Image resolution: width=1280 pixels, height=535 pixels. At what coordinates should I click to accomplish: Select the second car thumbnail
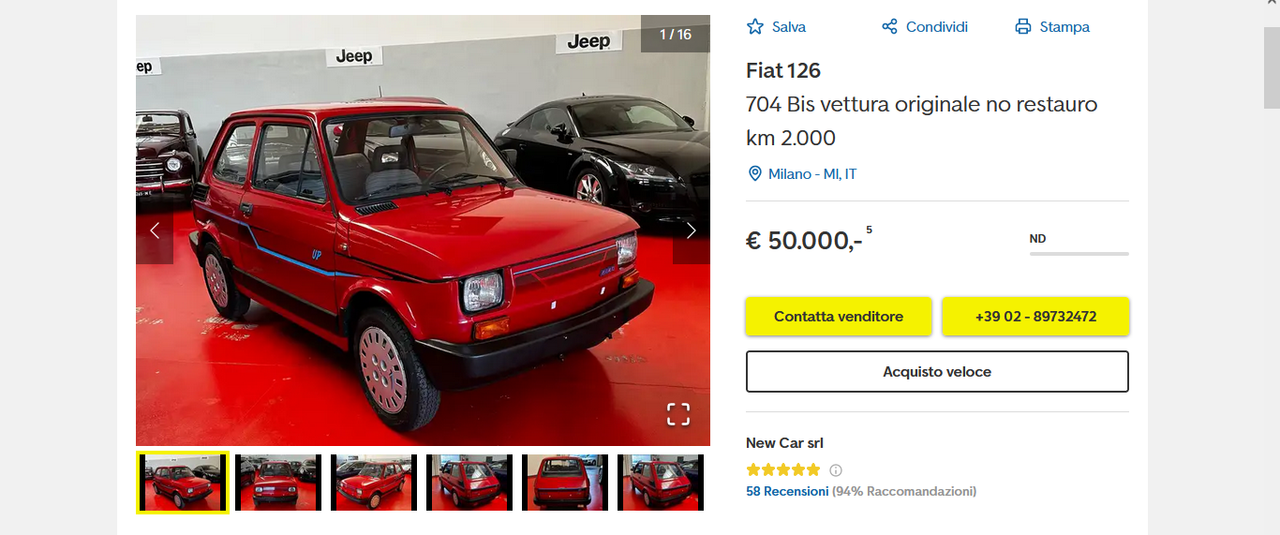coord(278,483)
